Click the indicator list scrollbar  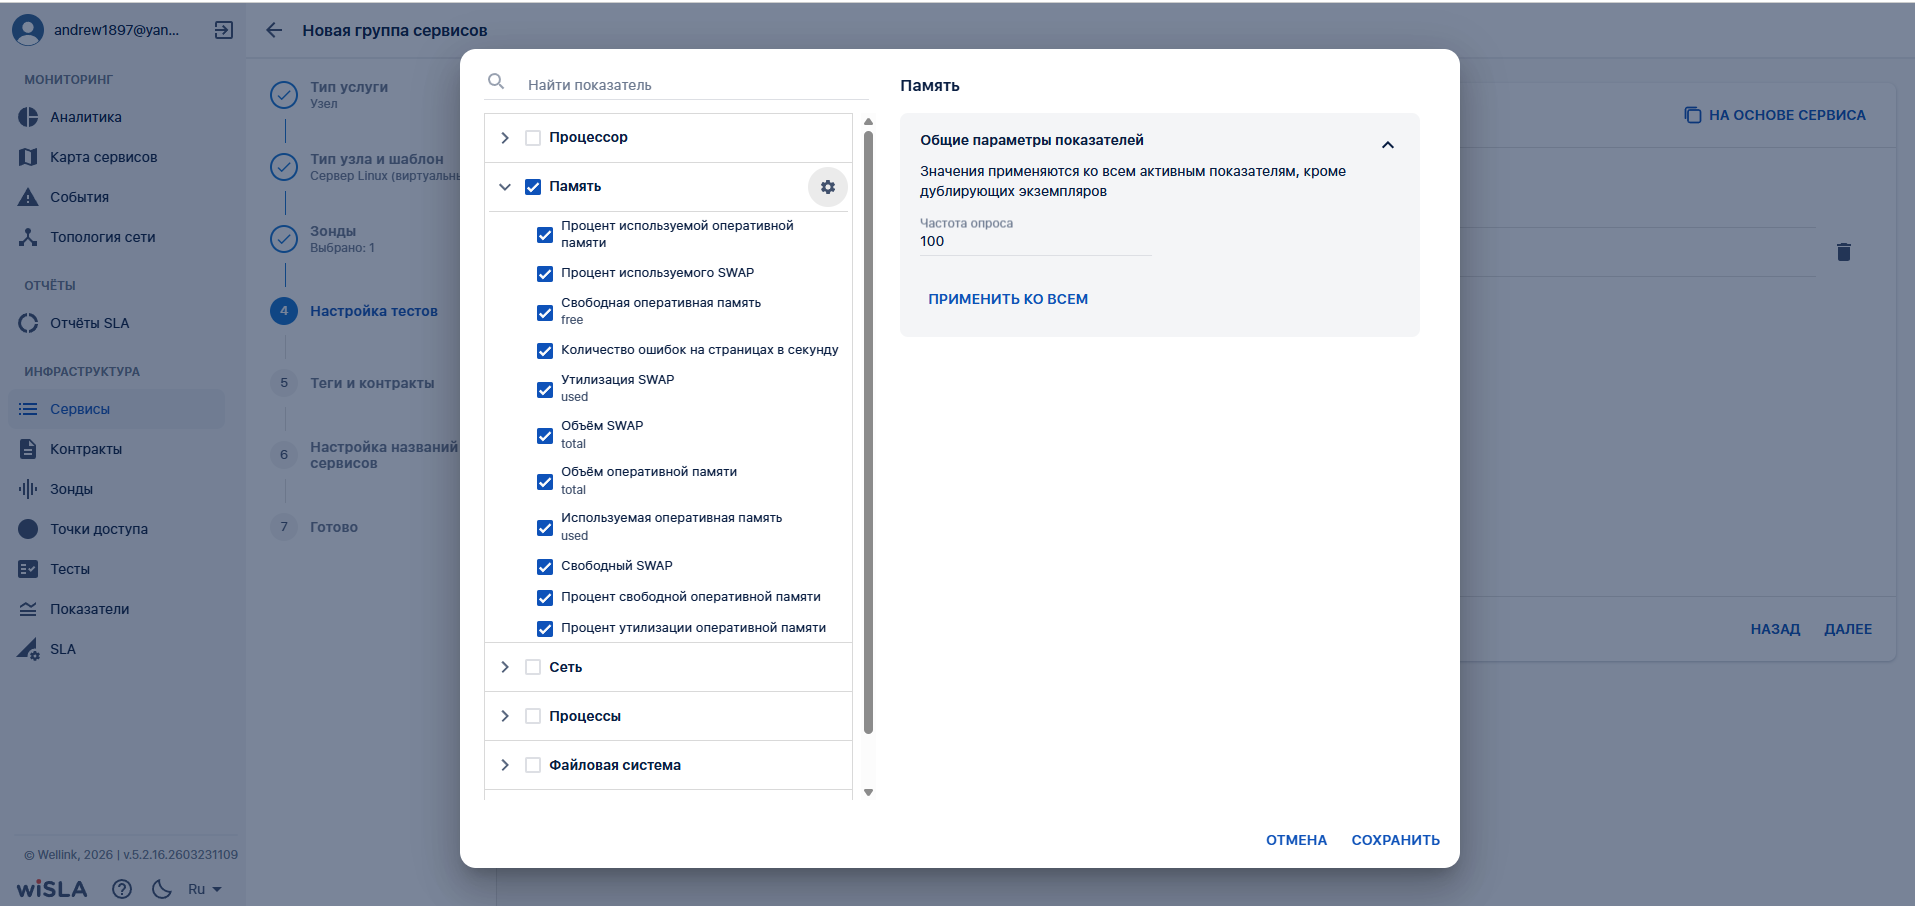coord(868,430)
